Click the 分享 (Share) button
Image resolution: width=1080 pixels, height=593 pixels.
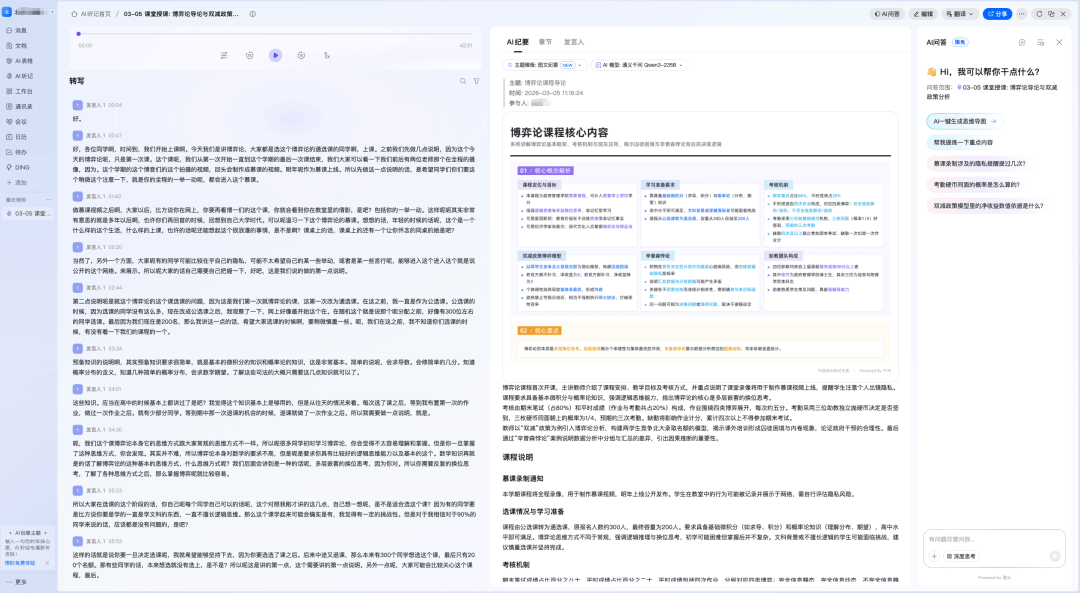click(x=995, y=13)
